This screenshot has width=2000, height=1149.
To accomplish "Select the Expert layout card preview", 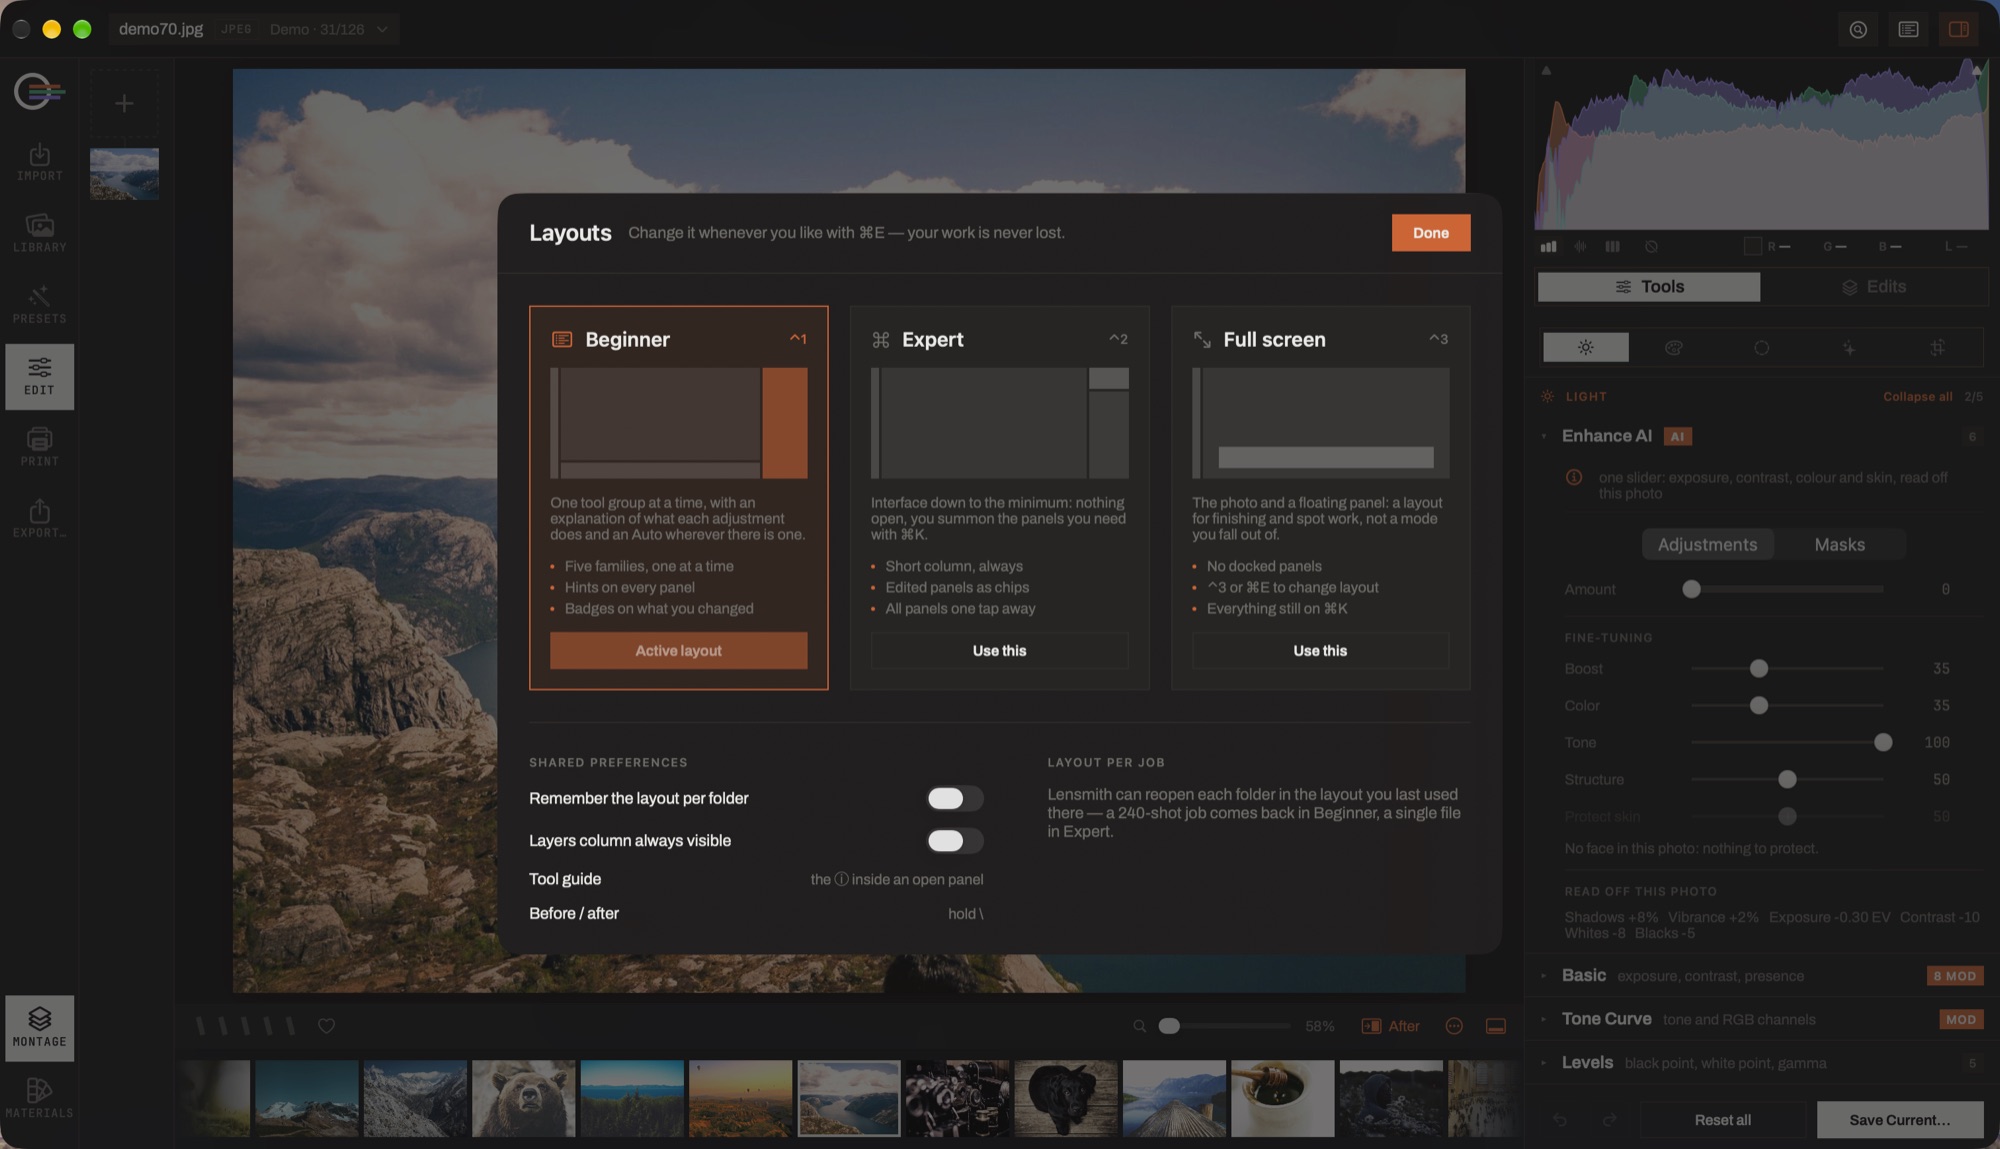I will (999, 423).
